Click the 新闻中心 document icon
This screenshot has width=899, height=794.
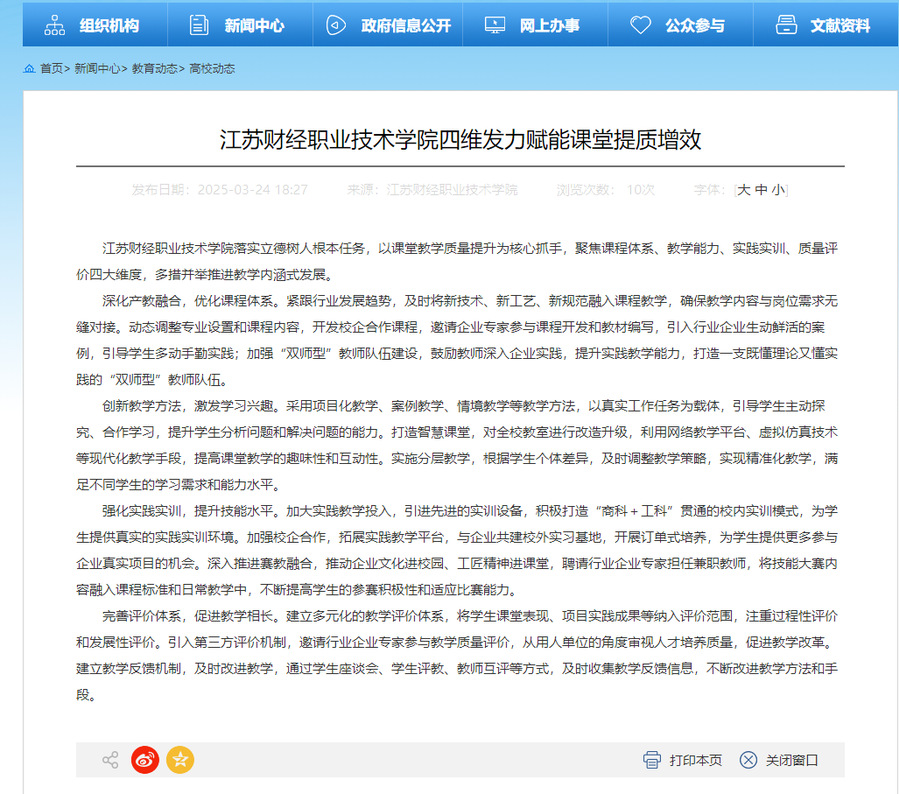pyautogui.click(x=199, y=25)
